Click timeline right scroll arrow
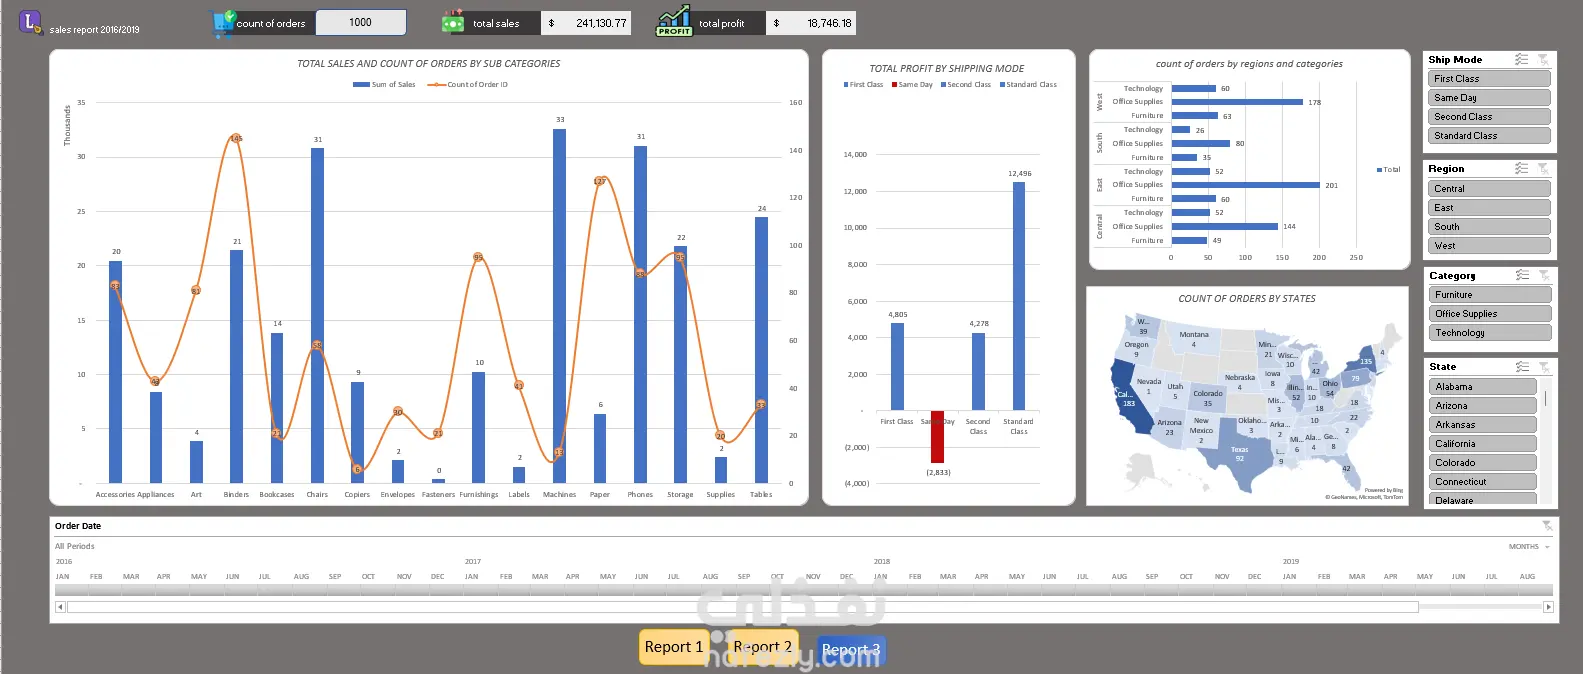Image resolution: width=1583 pixels, height=674 pixels. point(1549,607)
